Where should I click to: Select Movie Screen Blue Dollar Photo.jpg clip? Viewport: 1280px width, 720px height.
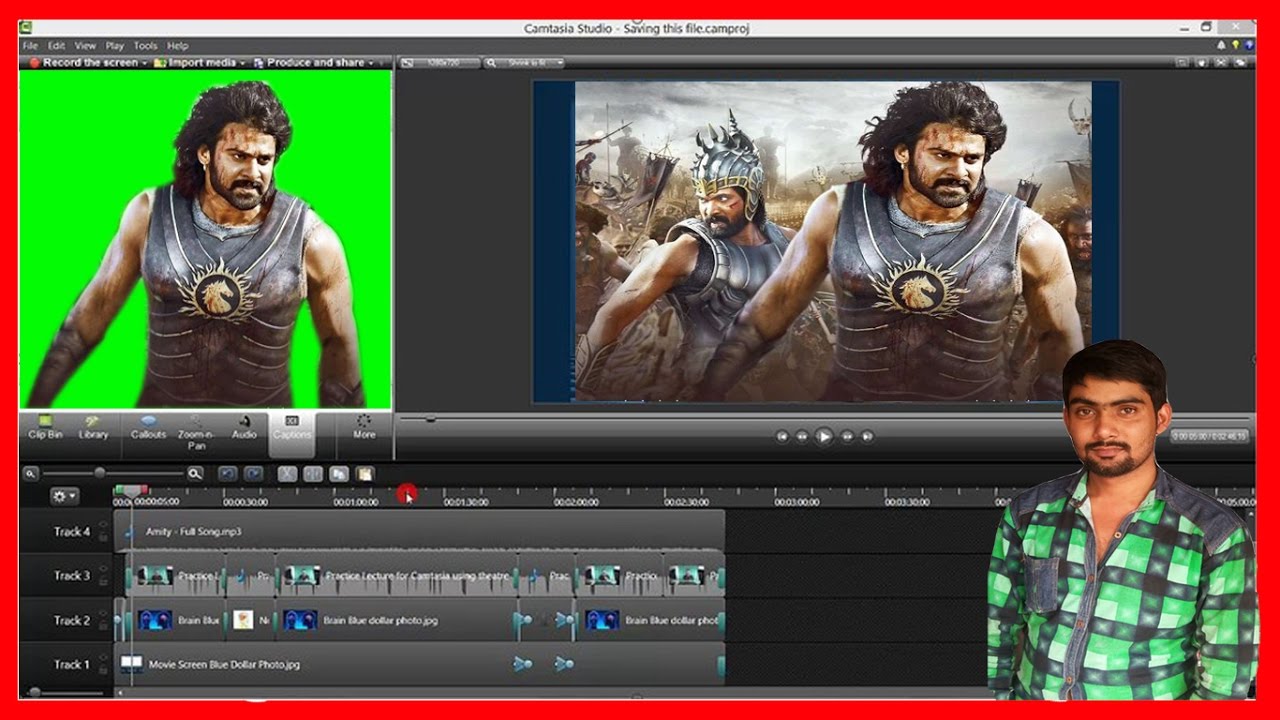tap(420, 664)
